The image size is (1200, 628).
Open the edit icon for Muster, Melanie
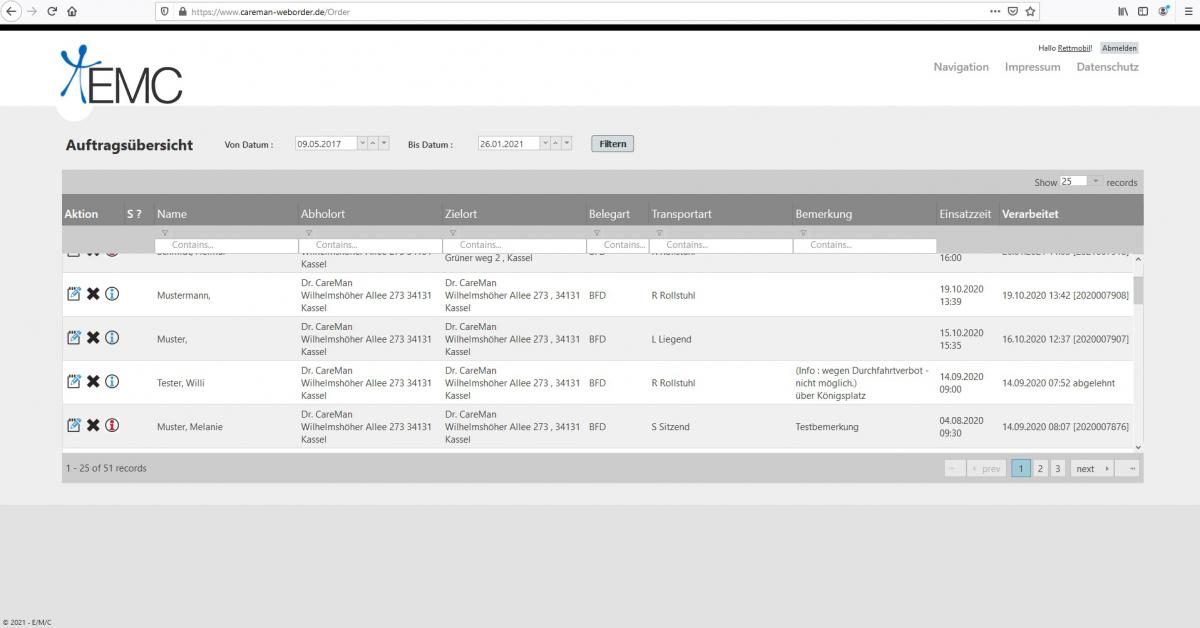click(73, 426)
